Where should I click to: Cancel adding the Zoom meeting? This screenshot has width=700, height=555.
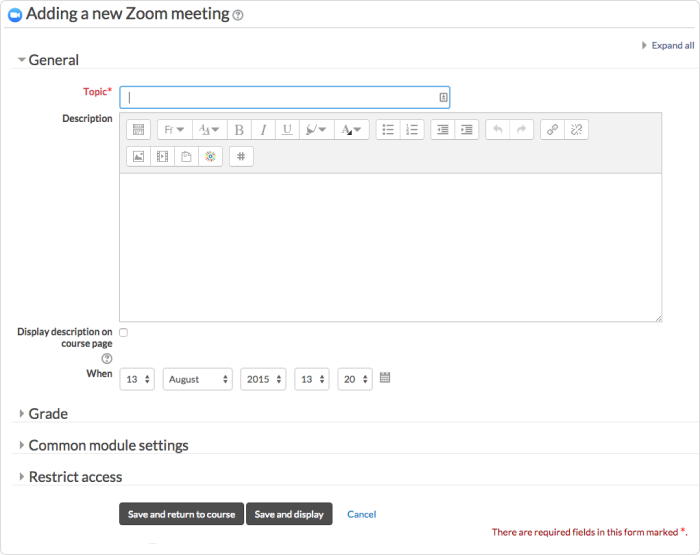click(x=362, y=514)
